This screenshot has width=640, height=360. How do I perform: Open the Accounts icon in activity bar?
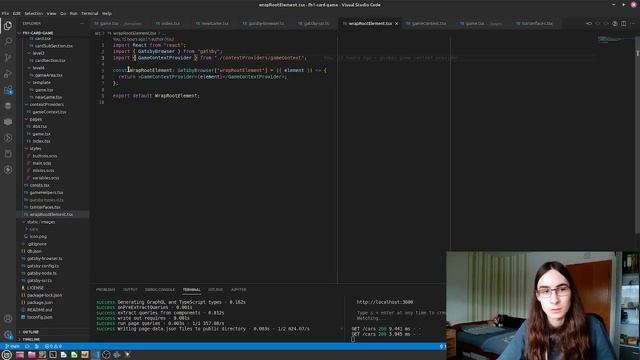click(8, 318)
